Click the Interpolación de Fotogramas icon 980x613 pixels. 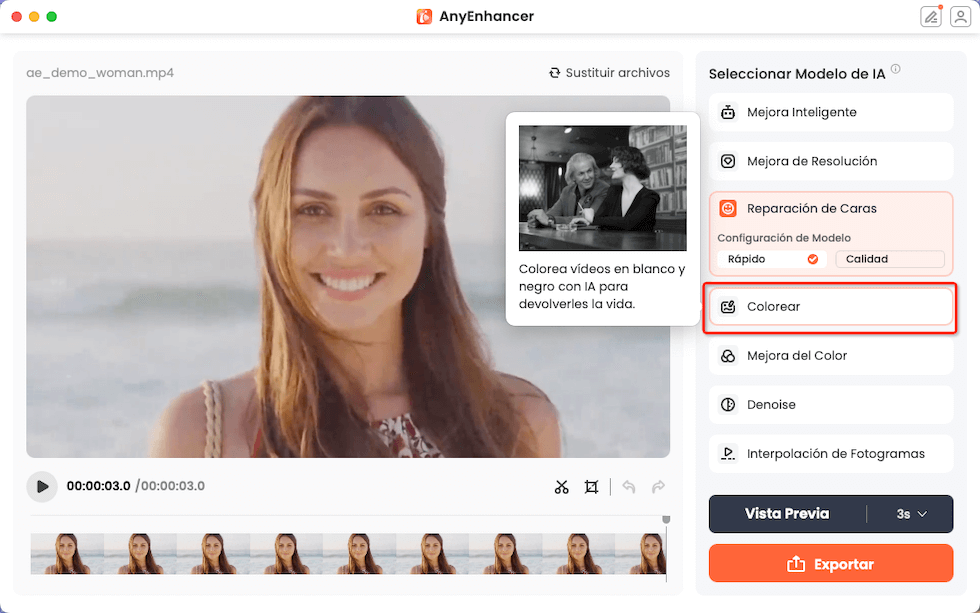(x=727, y=453)
